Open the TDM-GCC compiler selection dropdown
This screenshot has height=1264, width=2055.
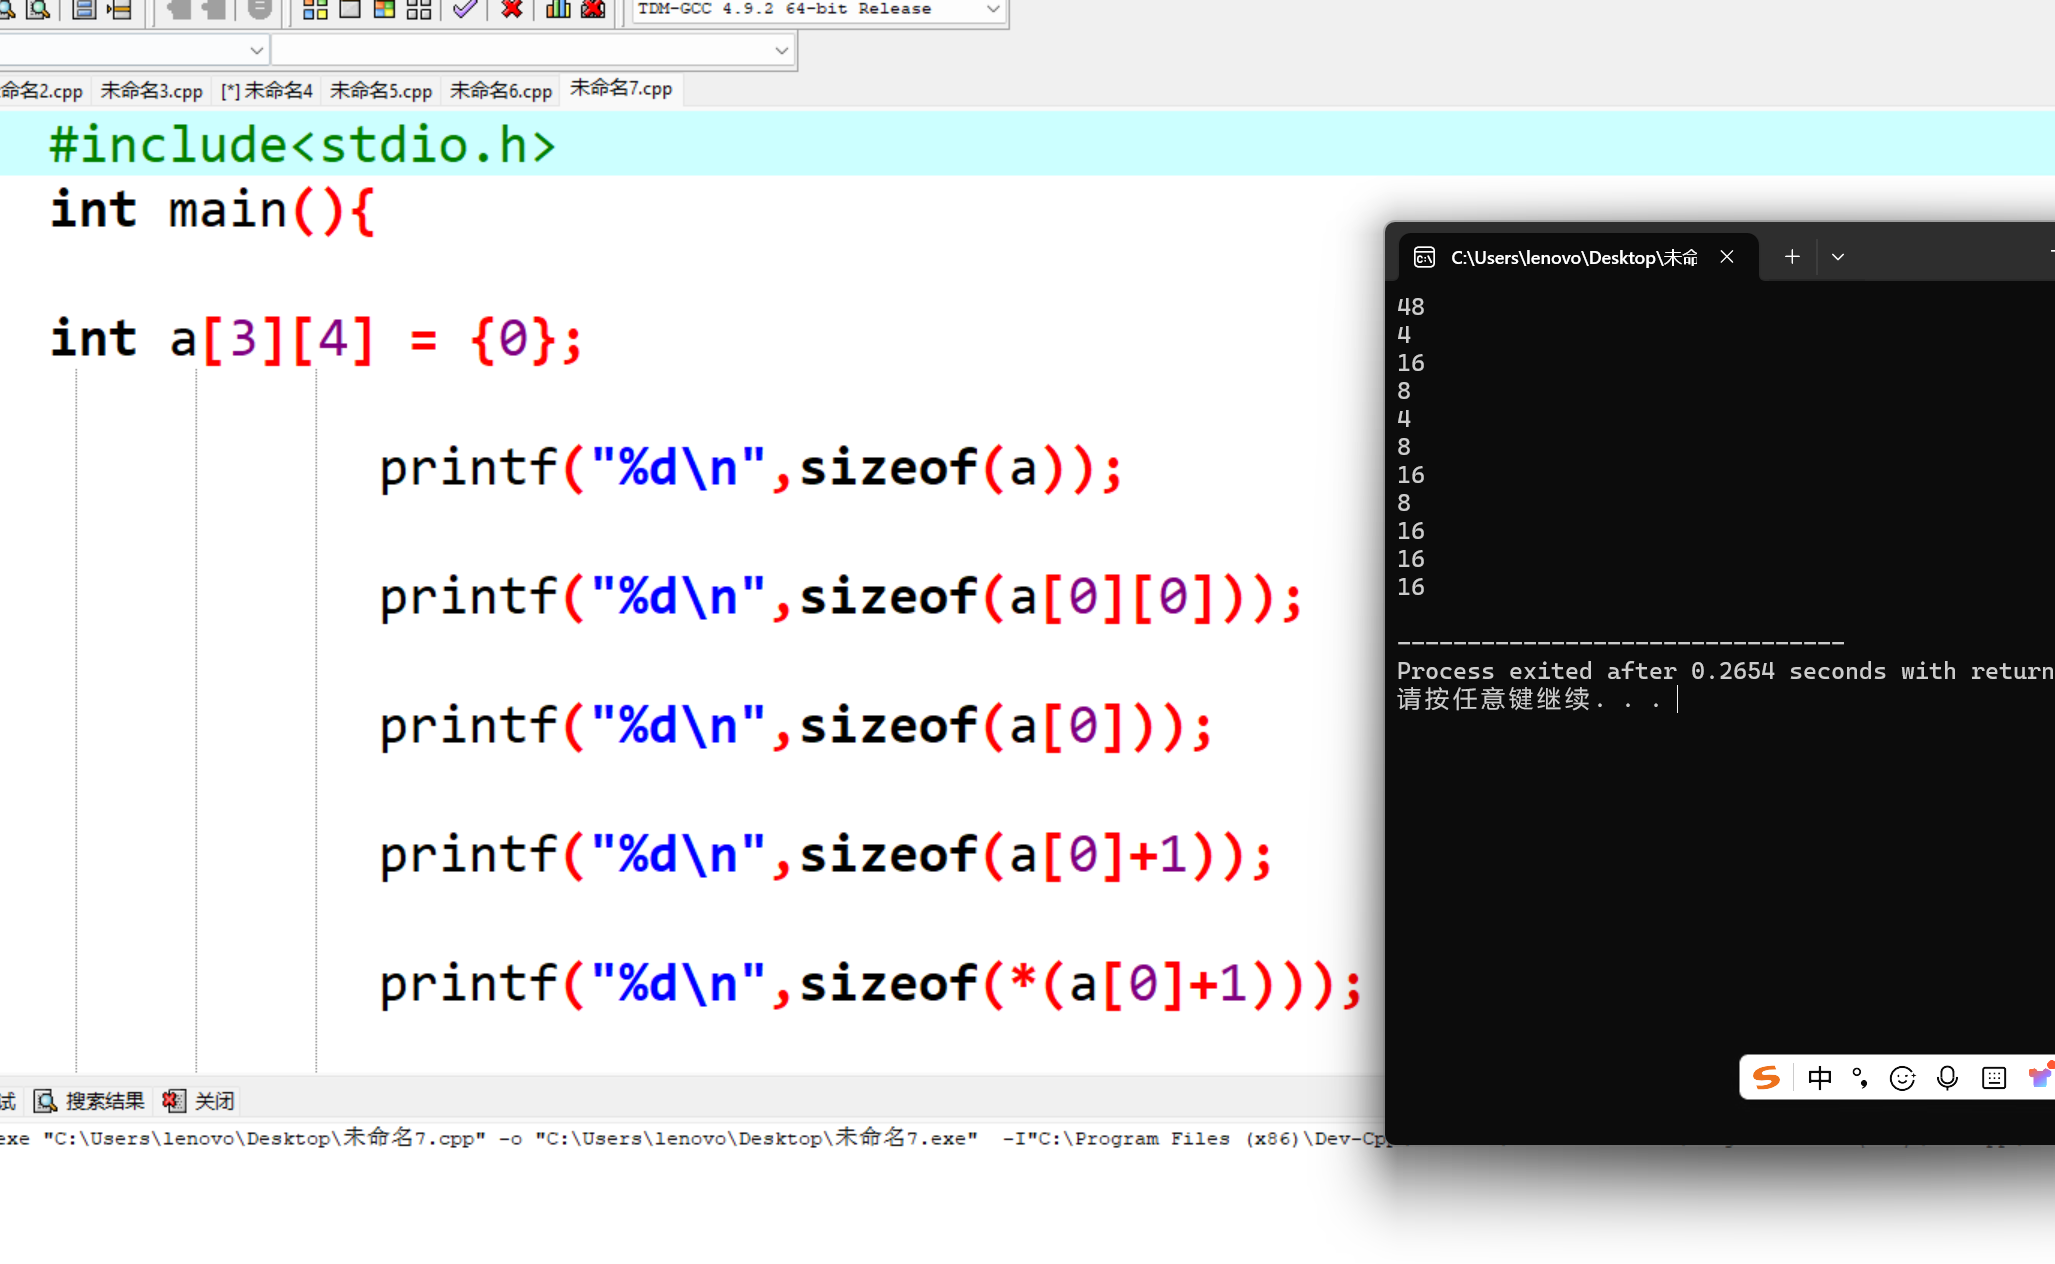pyautogui.click(x=992, y=9)
